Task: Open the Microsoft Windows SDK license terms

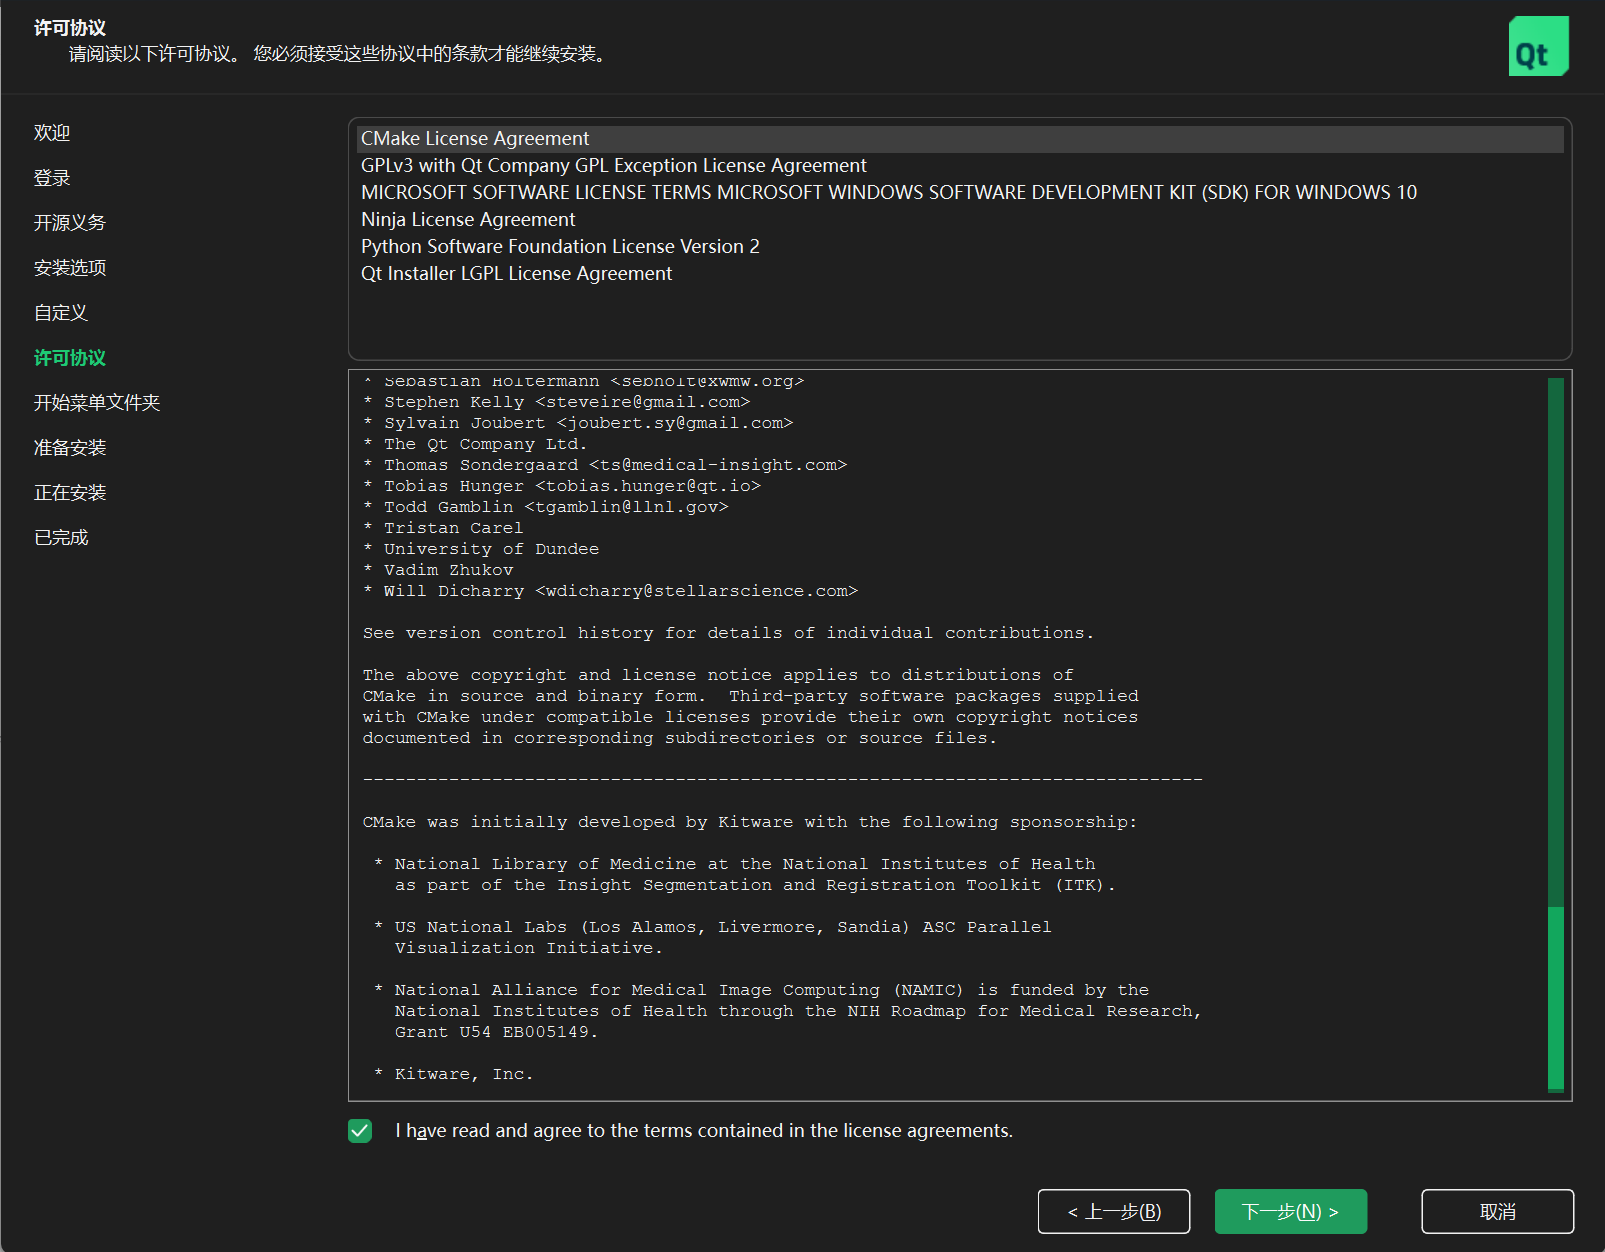Action: [888, 192]
